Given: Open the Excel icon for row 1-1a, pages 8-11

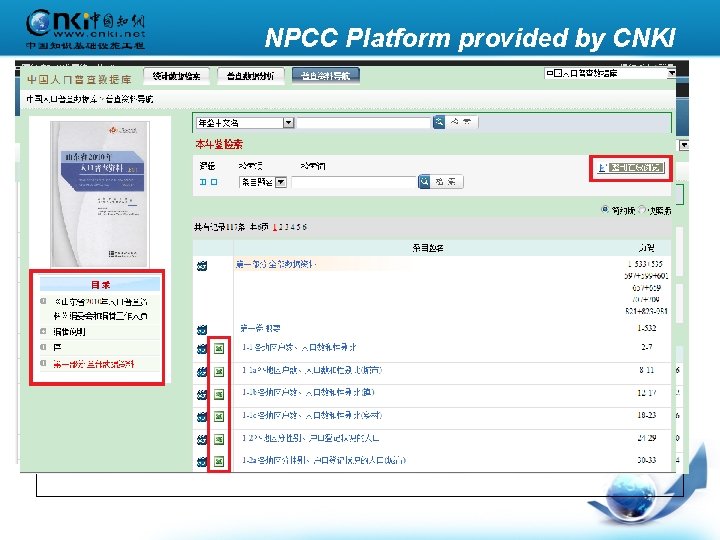Looking at the screenshot, I should pyautogui.click(x=219, y=371).
